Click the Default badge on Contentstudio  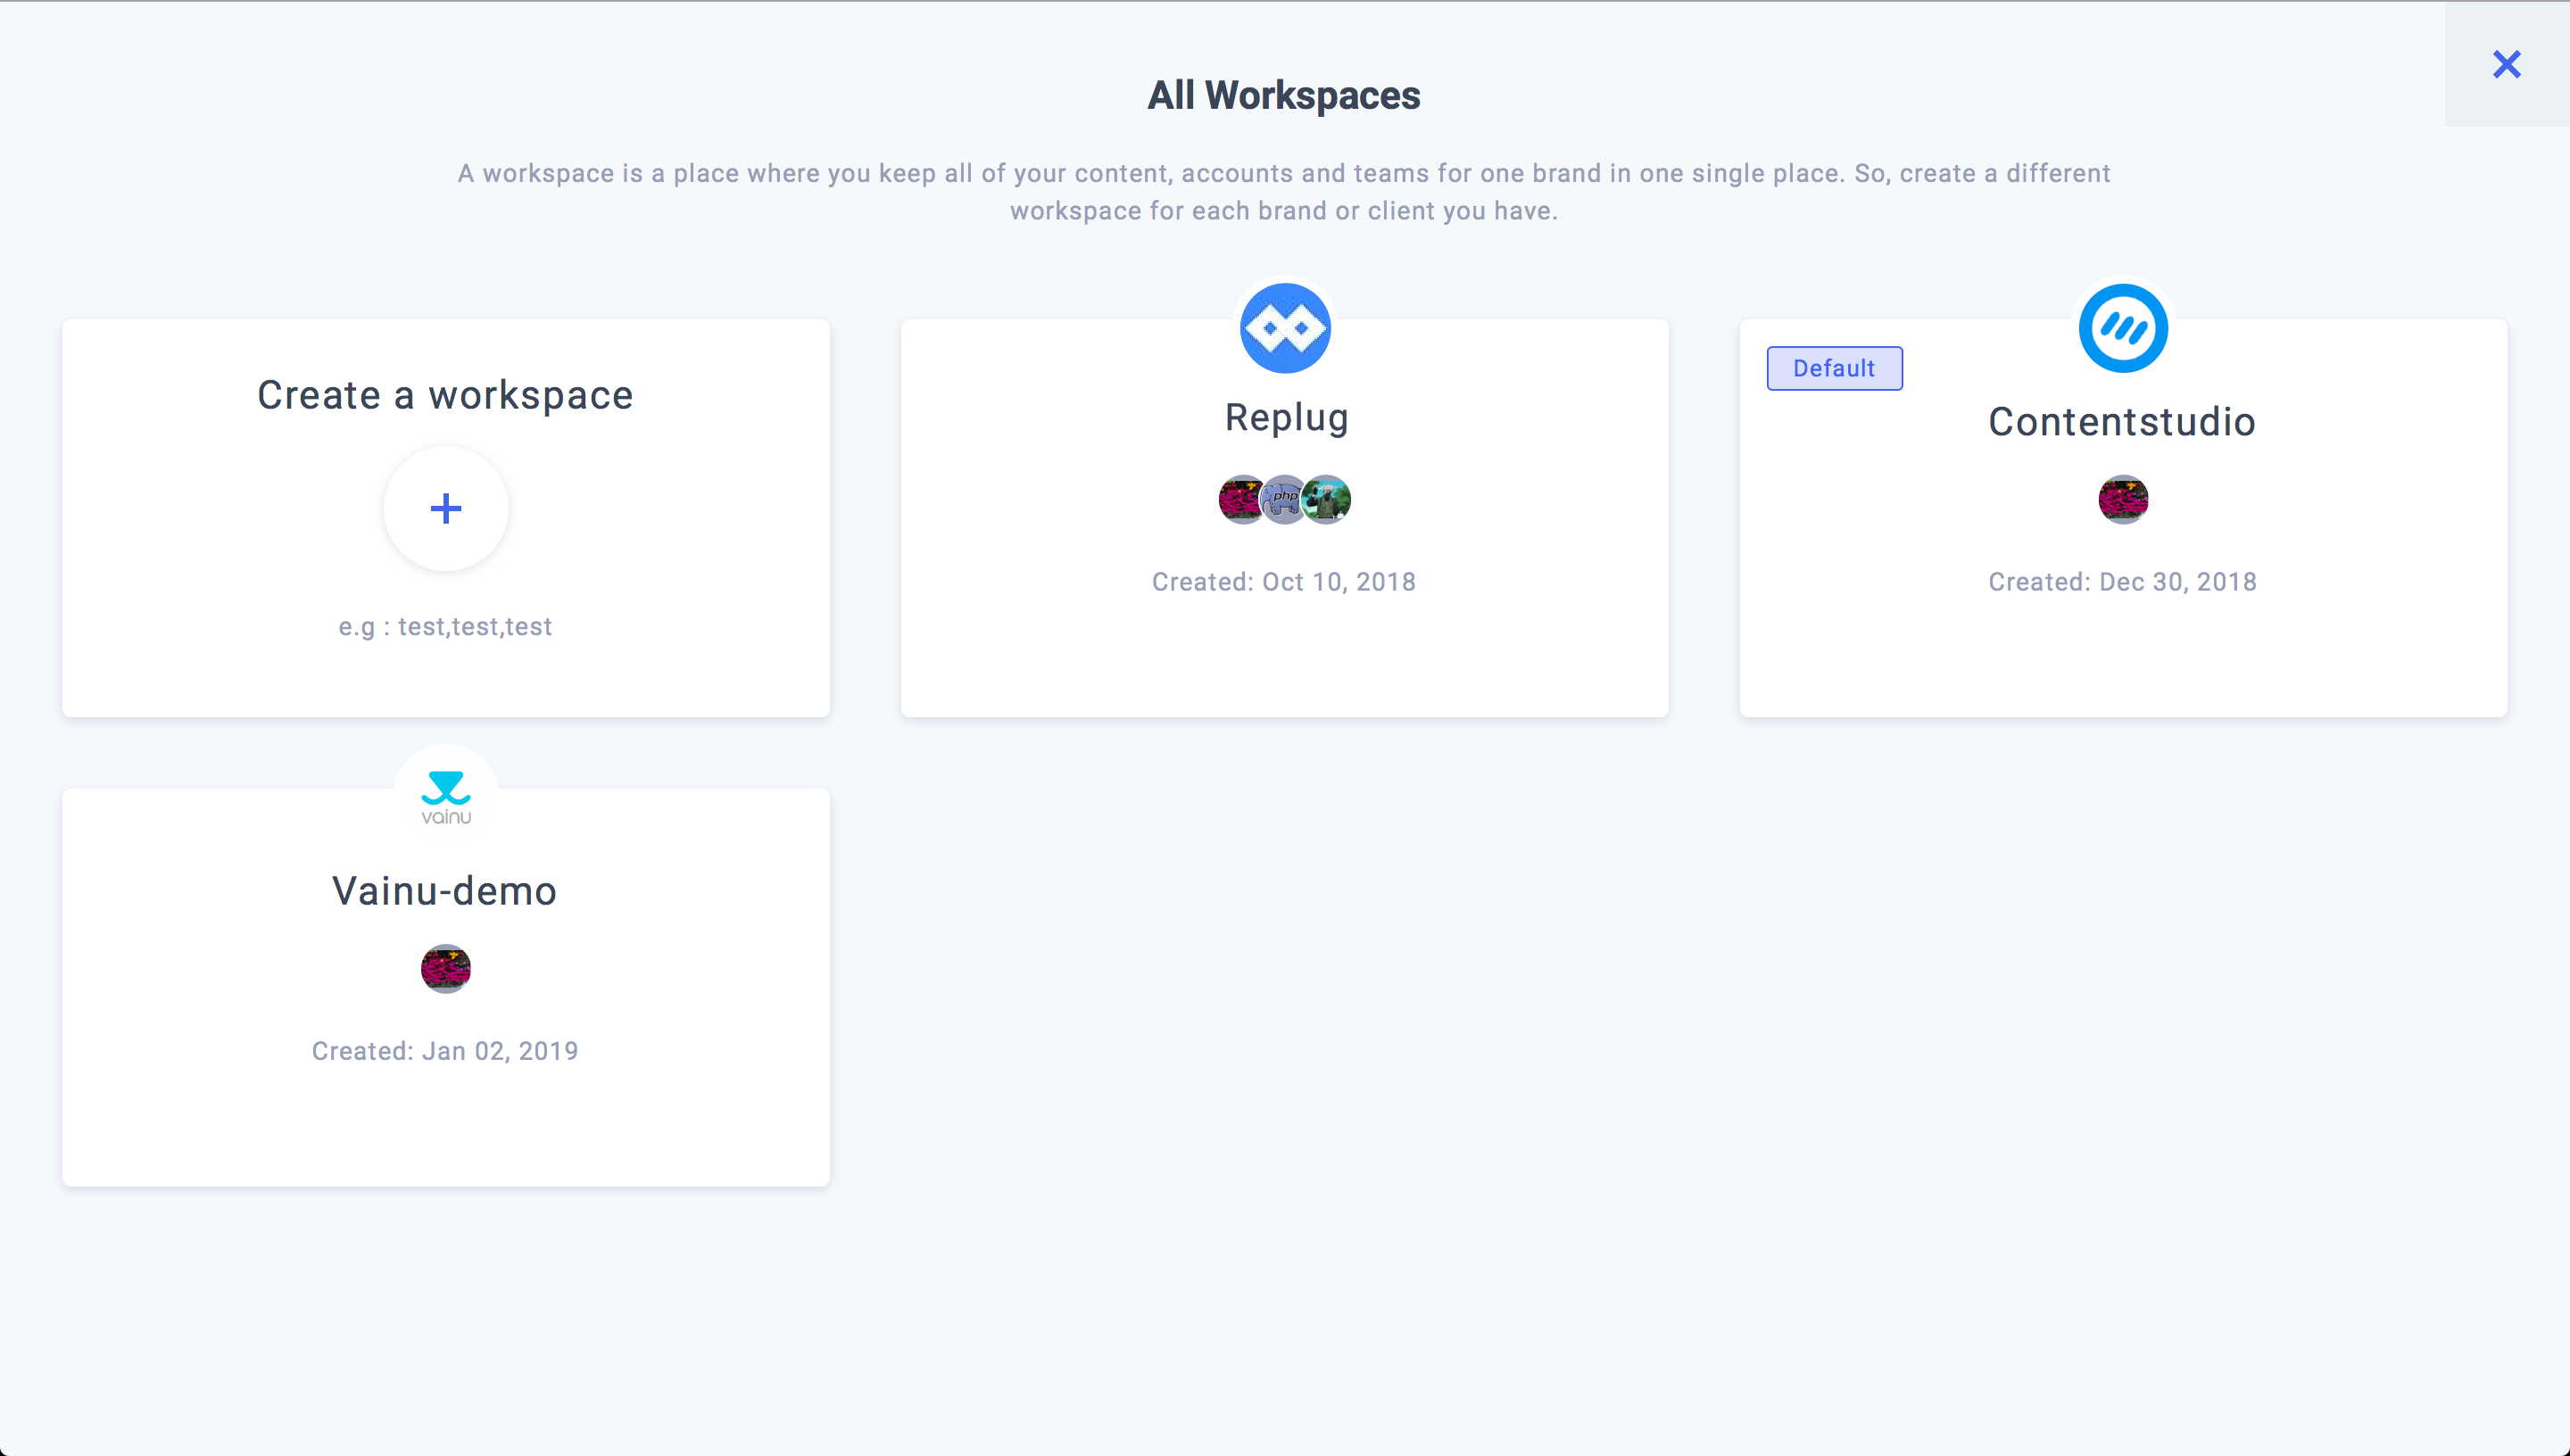(1834, 368)
